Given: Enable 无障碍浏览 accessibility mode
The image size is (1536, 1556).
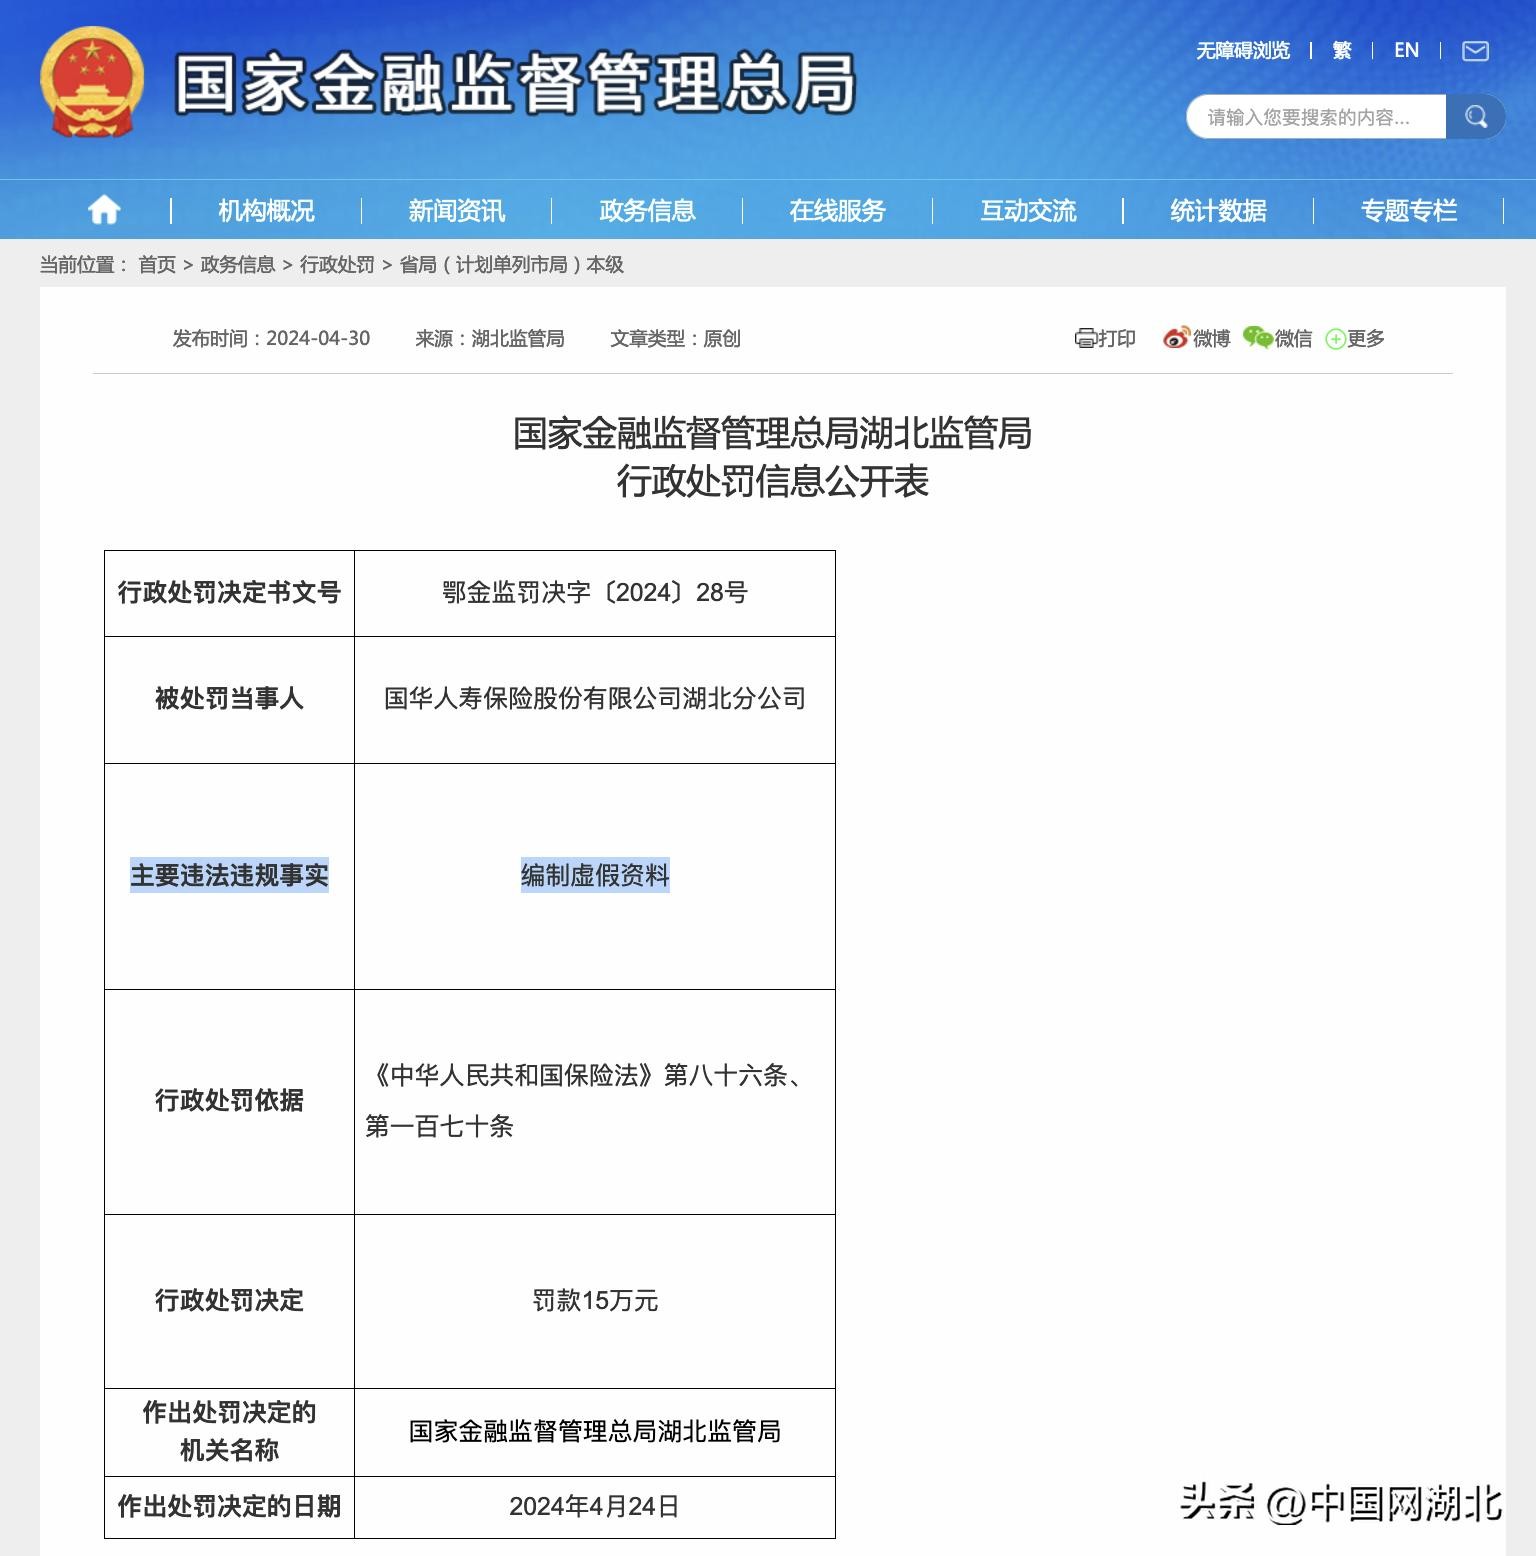Looking at the screenshot, I should tap(1243, 51).
